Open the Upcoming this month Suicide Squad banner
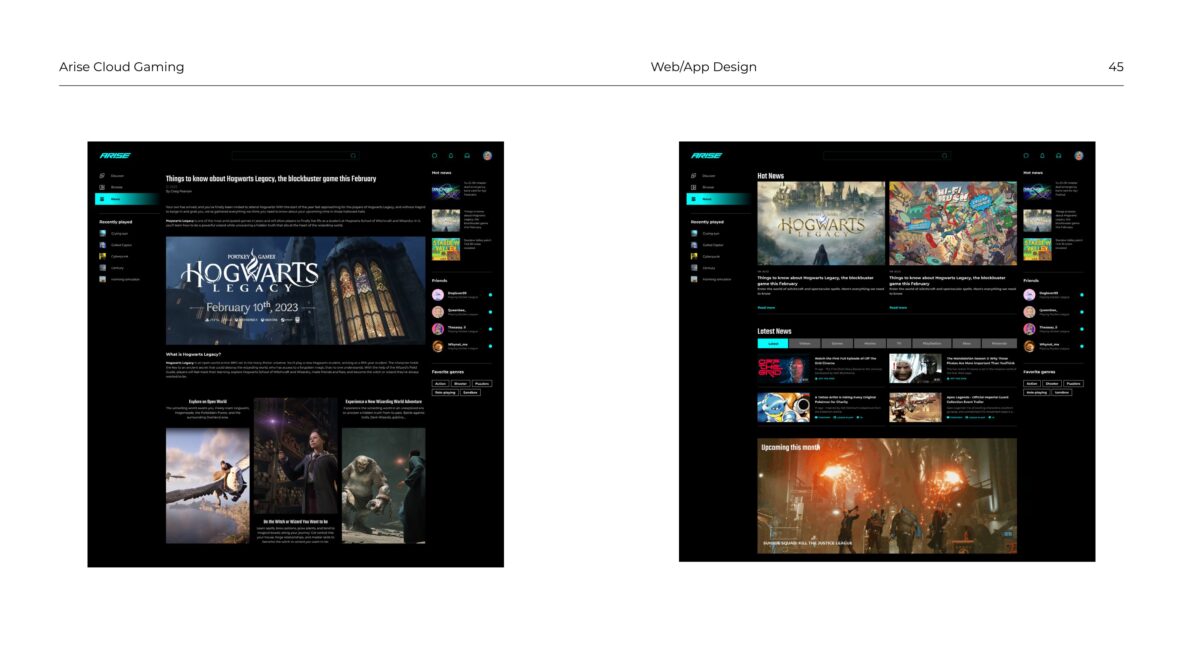The width and height of the screenshot is (1183, 665). point(887,496)
